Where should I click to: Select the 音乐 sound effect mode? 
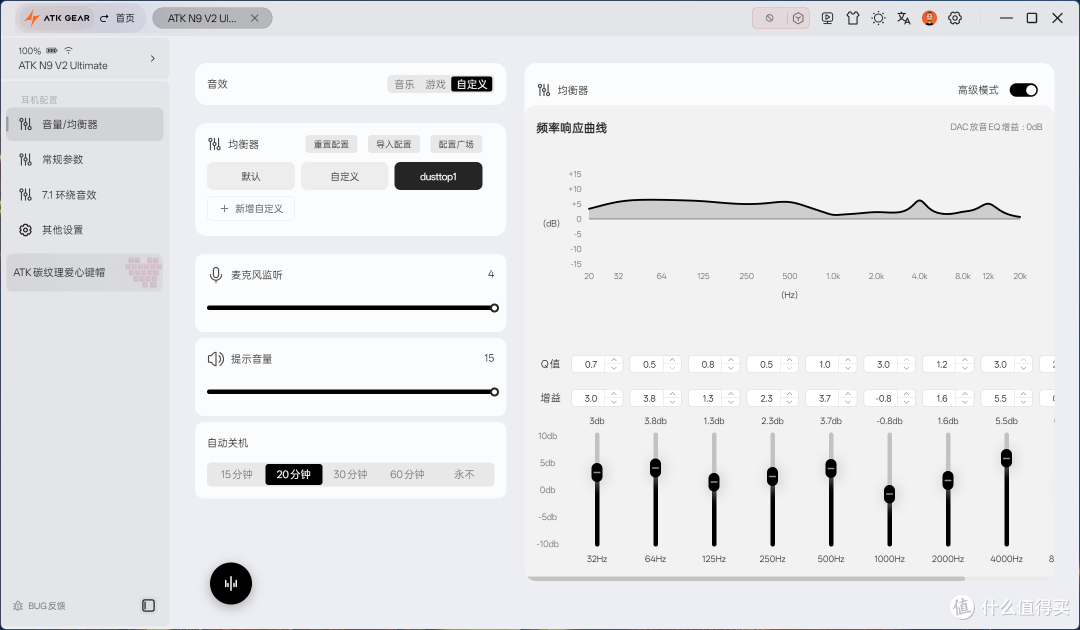click(x=404, y=84)
